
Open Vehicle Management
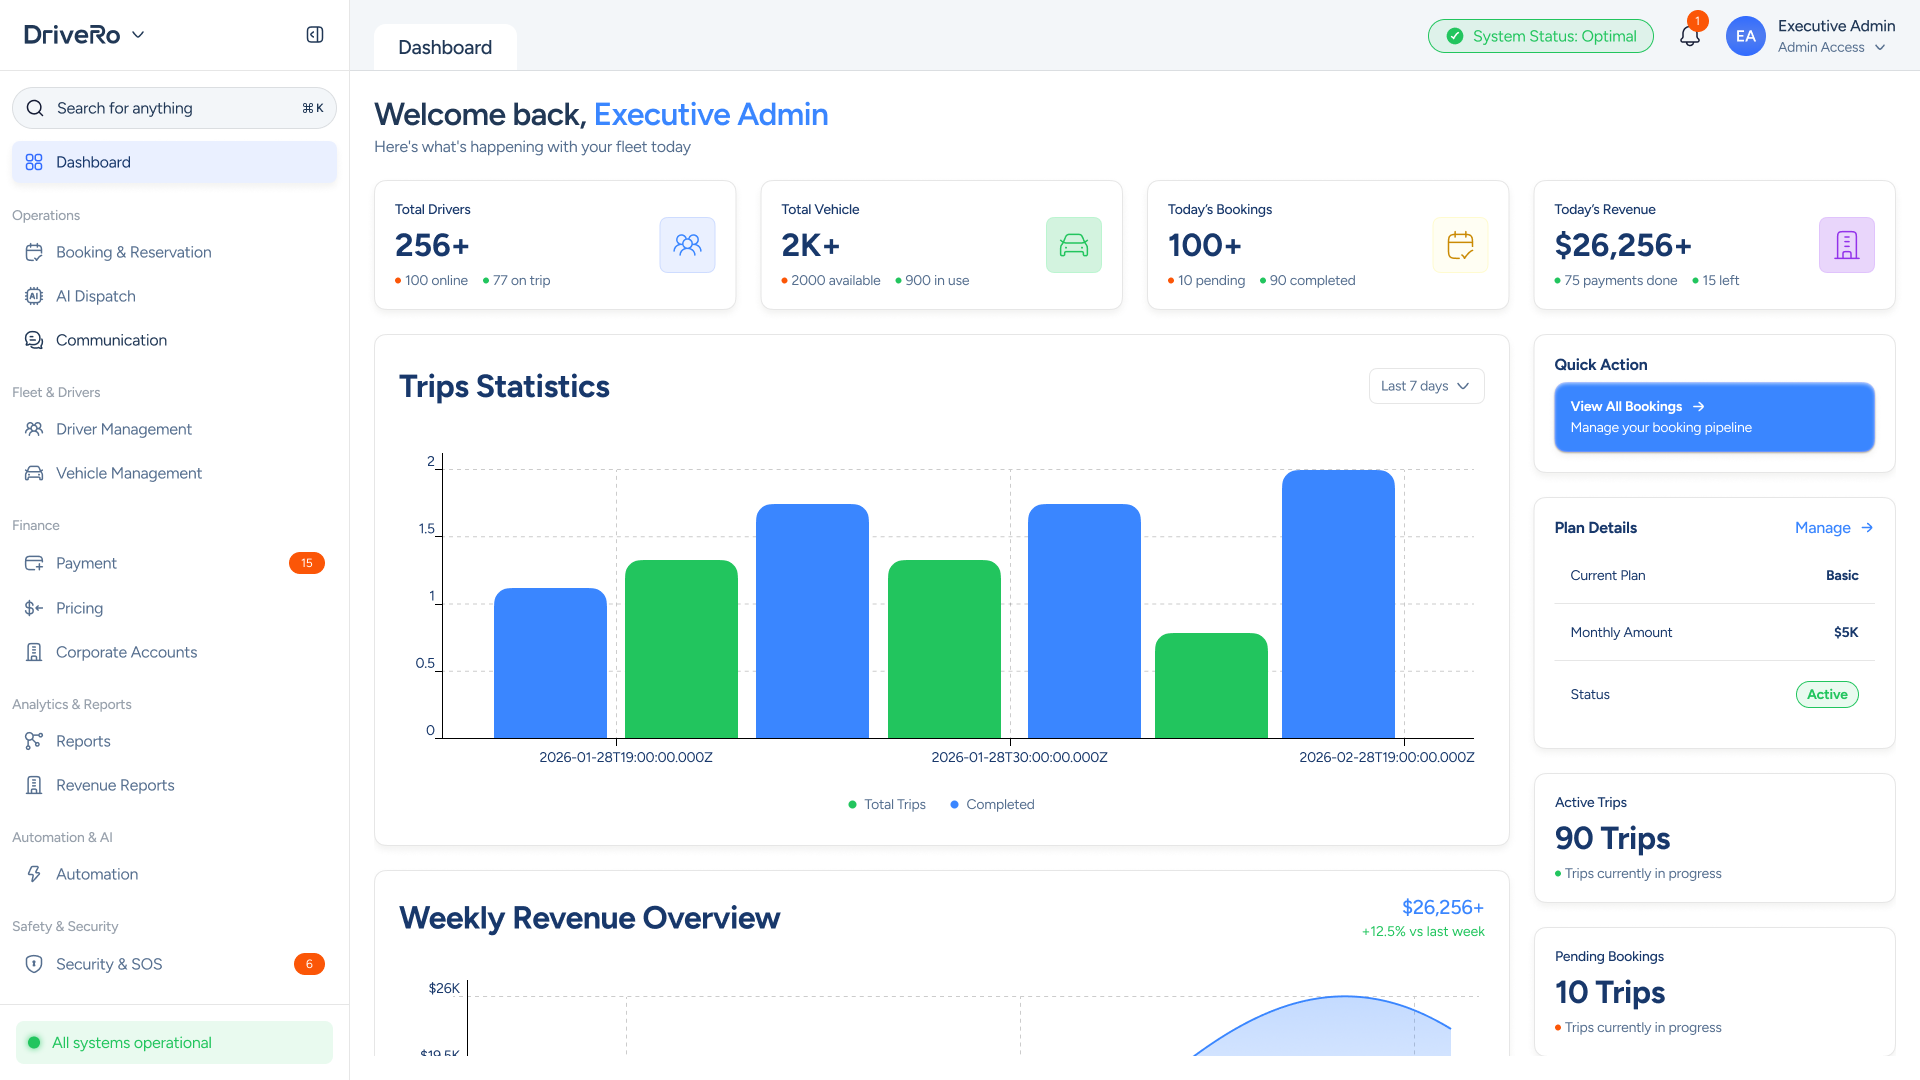tap(129, 473)
